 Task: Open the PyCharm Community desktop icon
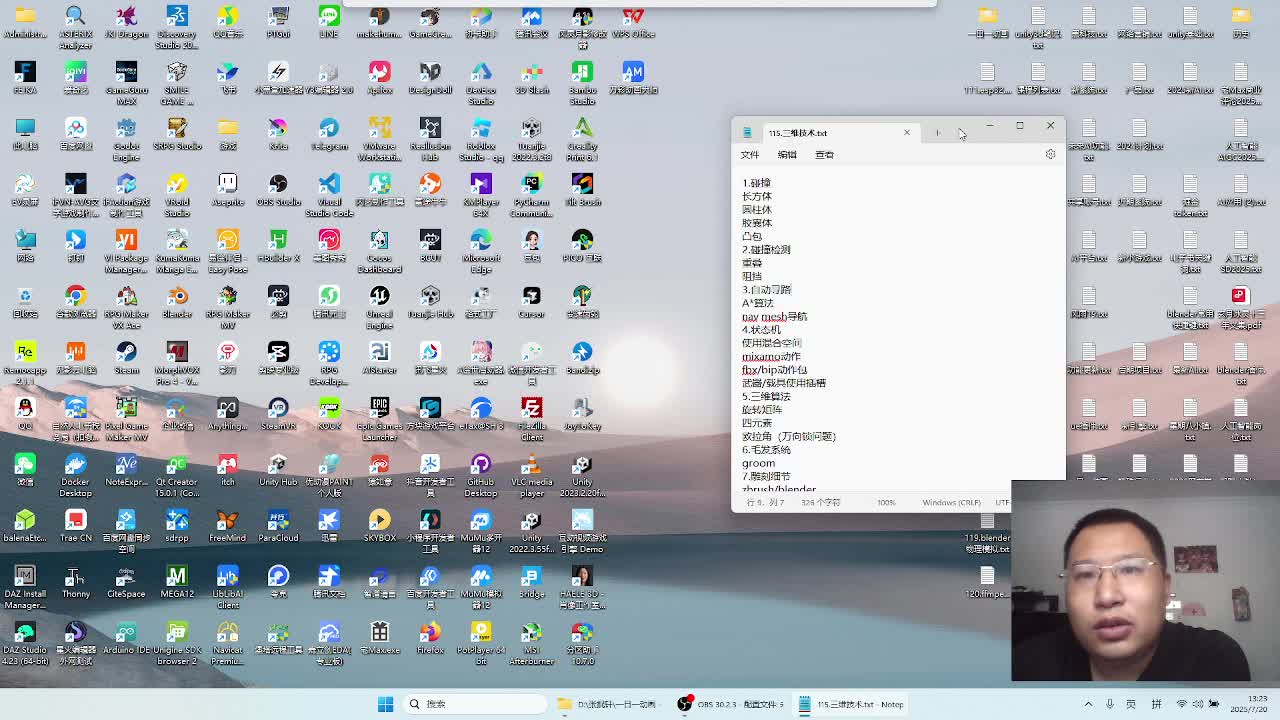531,194
